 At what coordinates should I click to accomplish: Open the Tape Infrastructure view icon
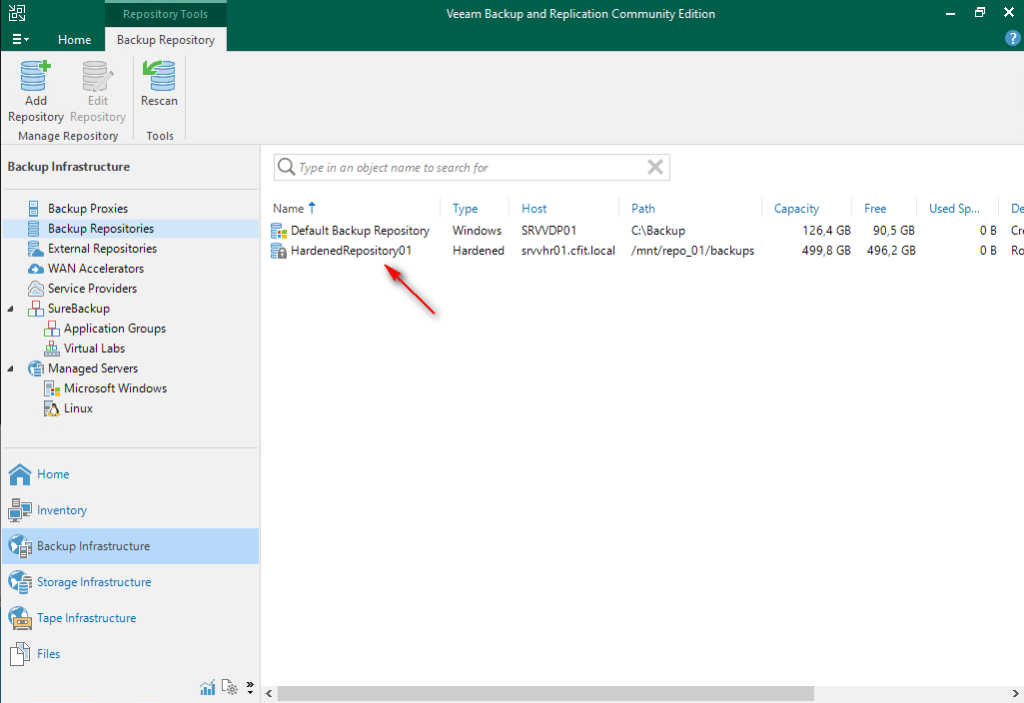[20, 618]
